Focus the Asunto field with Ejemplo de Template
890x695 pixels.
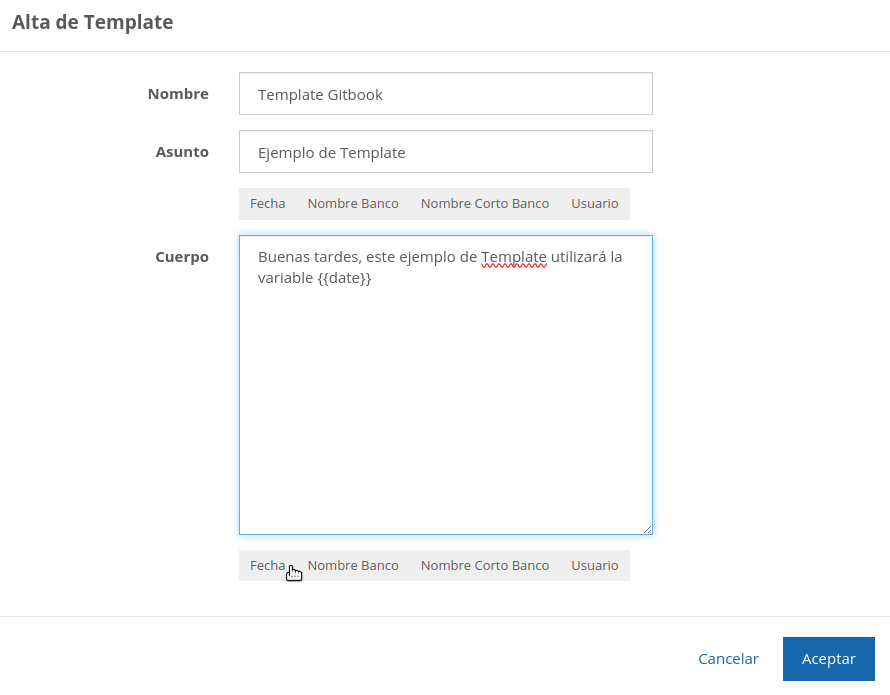[445, 152]
